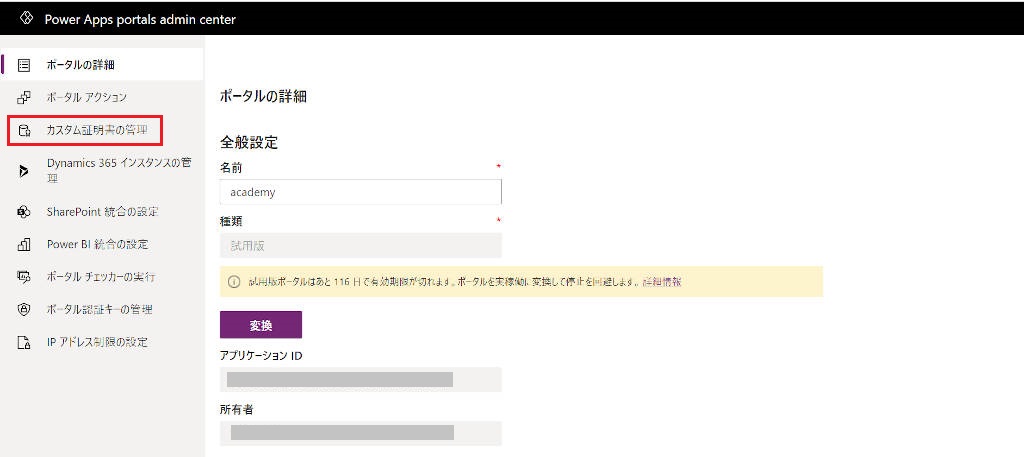This screenshot has height=457, width=1024.
Task: Click the ポータル アクション icon
Action: [24, 97]
